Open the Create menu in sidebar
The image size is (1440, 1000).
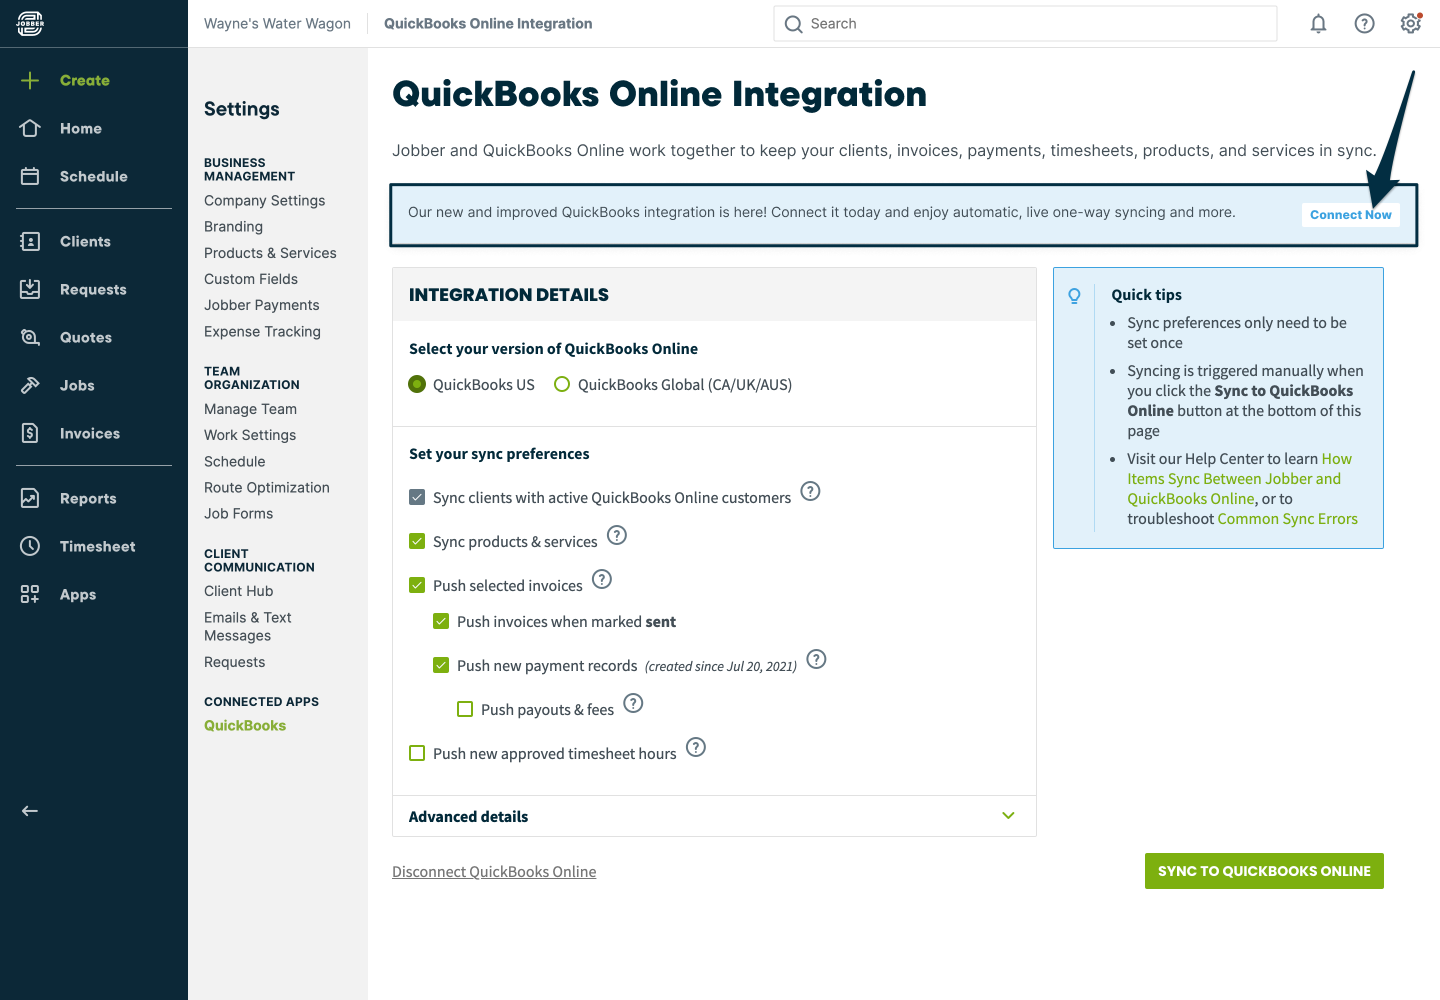(84, 80)
